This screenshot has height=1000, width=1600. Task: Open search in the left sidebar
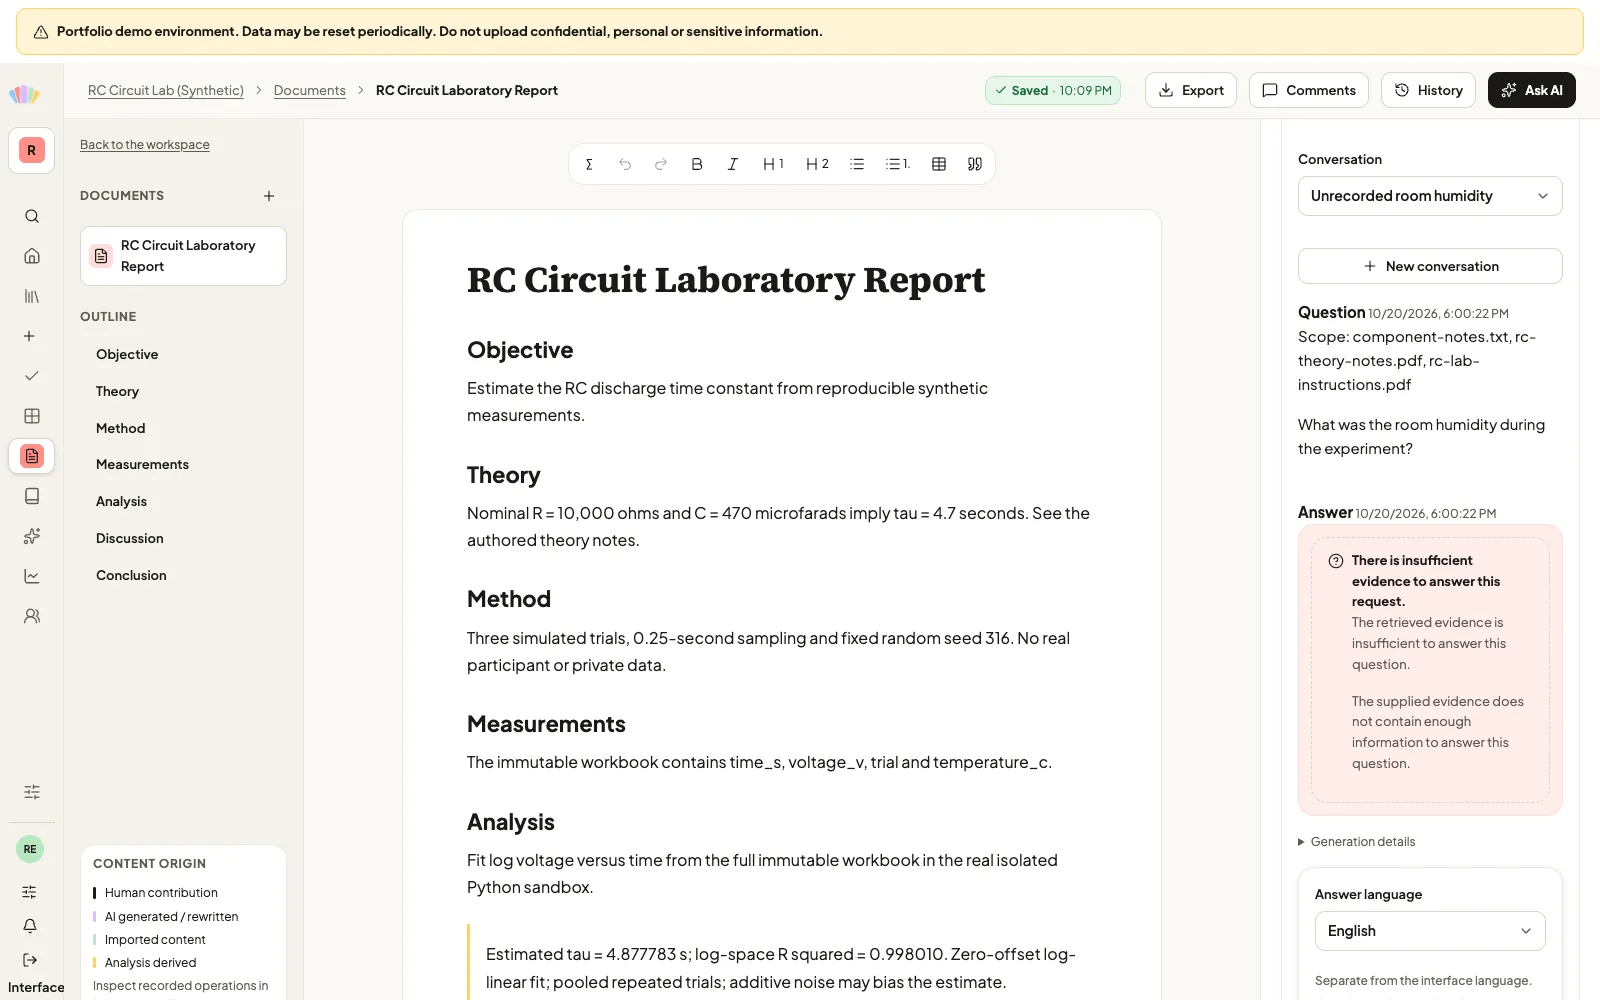[x=32, y=216]
